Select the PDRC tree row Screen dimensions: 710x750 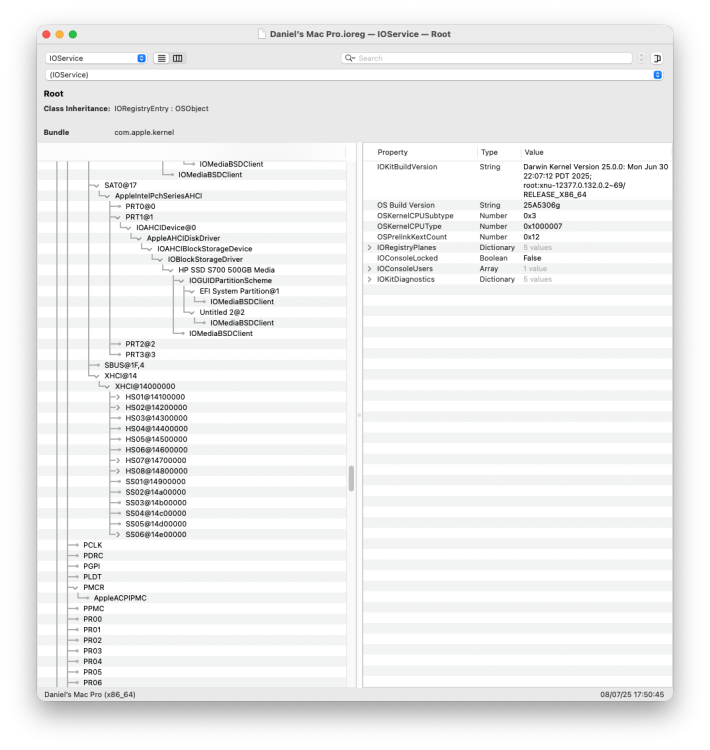click(x=192, y=556)
